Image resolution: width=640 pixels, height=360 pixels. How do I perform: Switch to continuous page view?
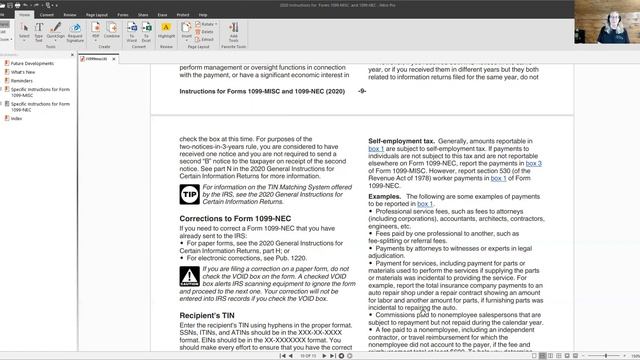(542, 356)
